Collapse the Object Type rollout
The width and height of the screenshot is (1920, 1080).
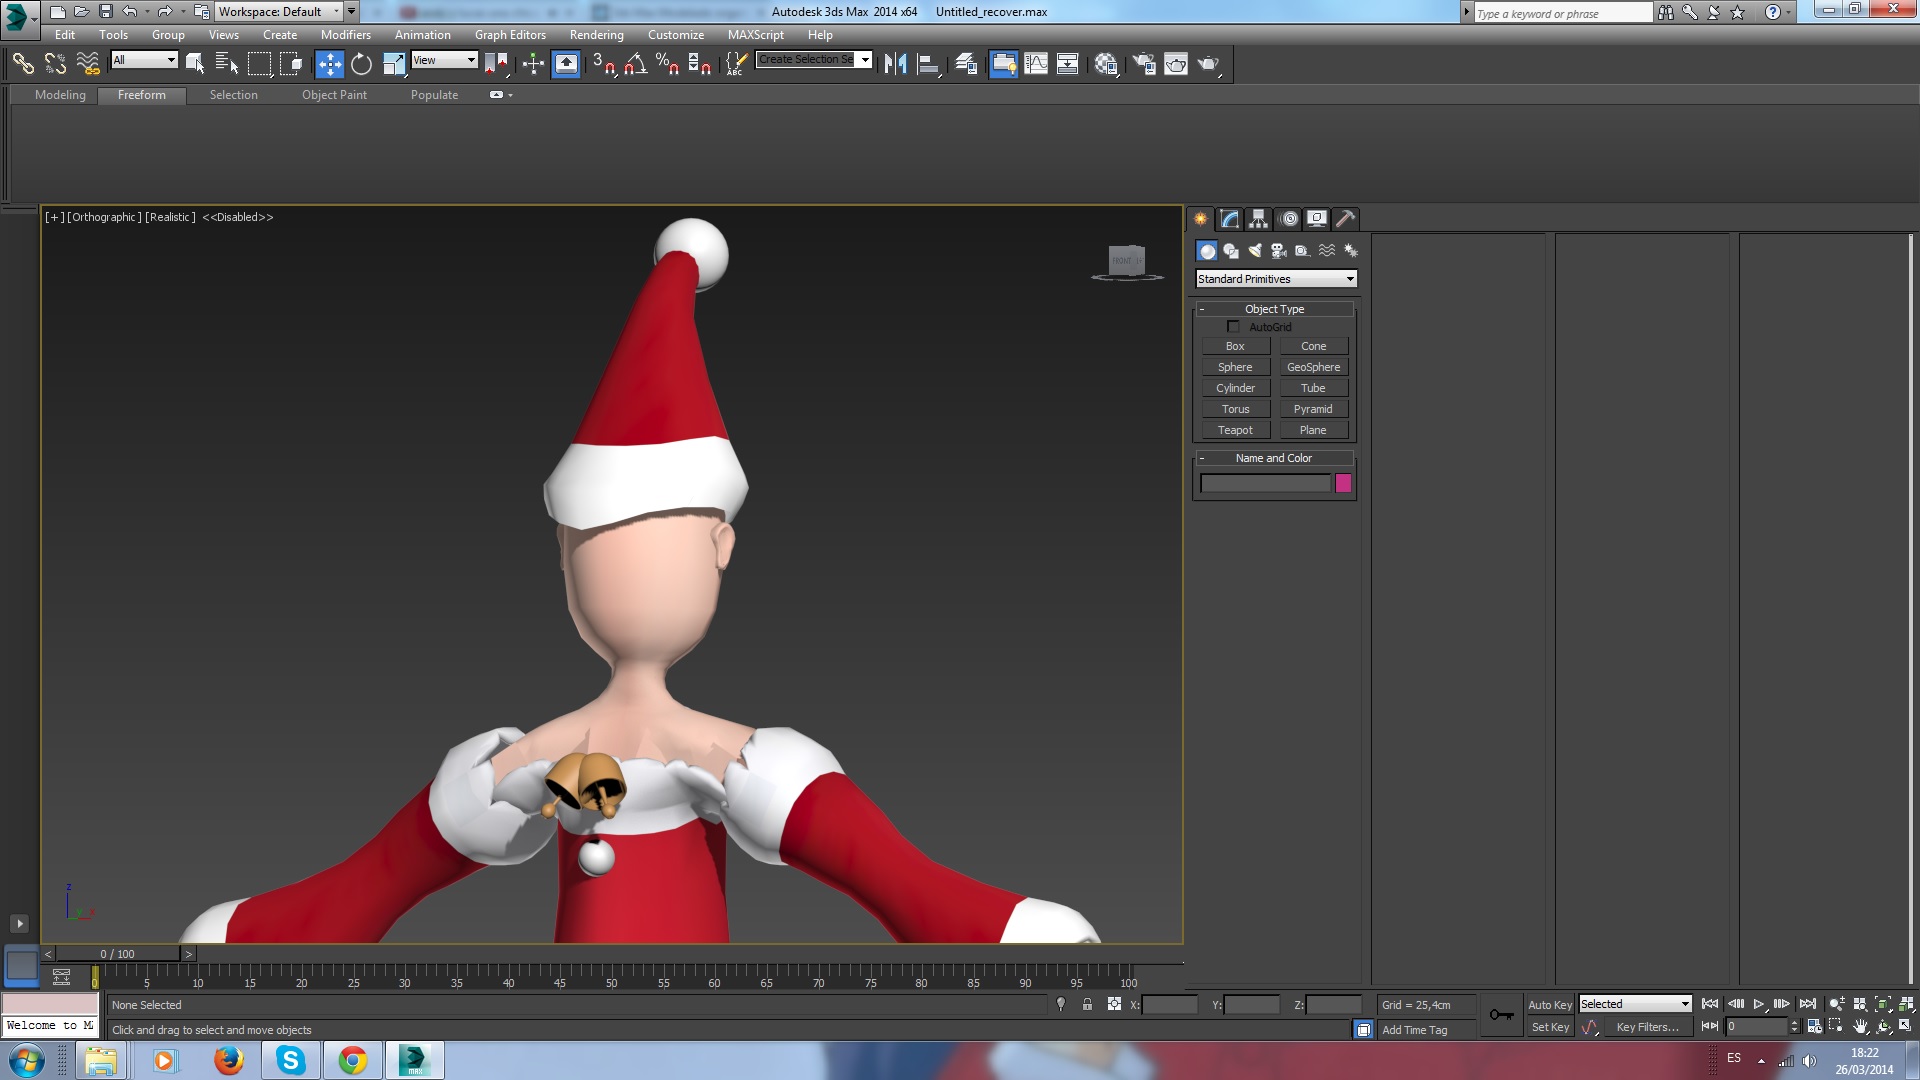pyautogui.click(x=1274, y=309)
